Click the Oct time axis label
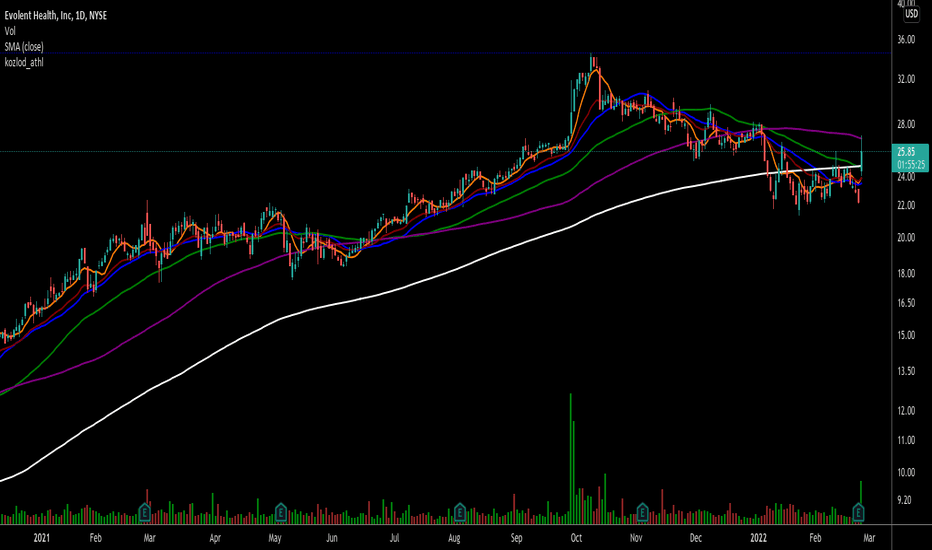 pyautogui.click(x=576, y=538)
